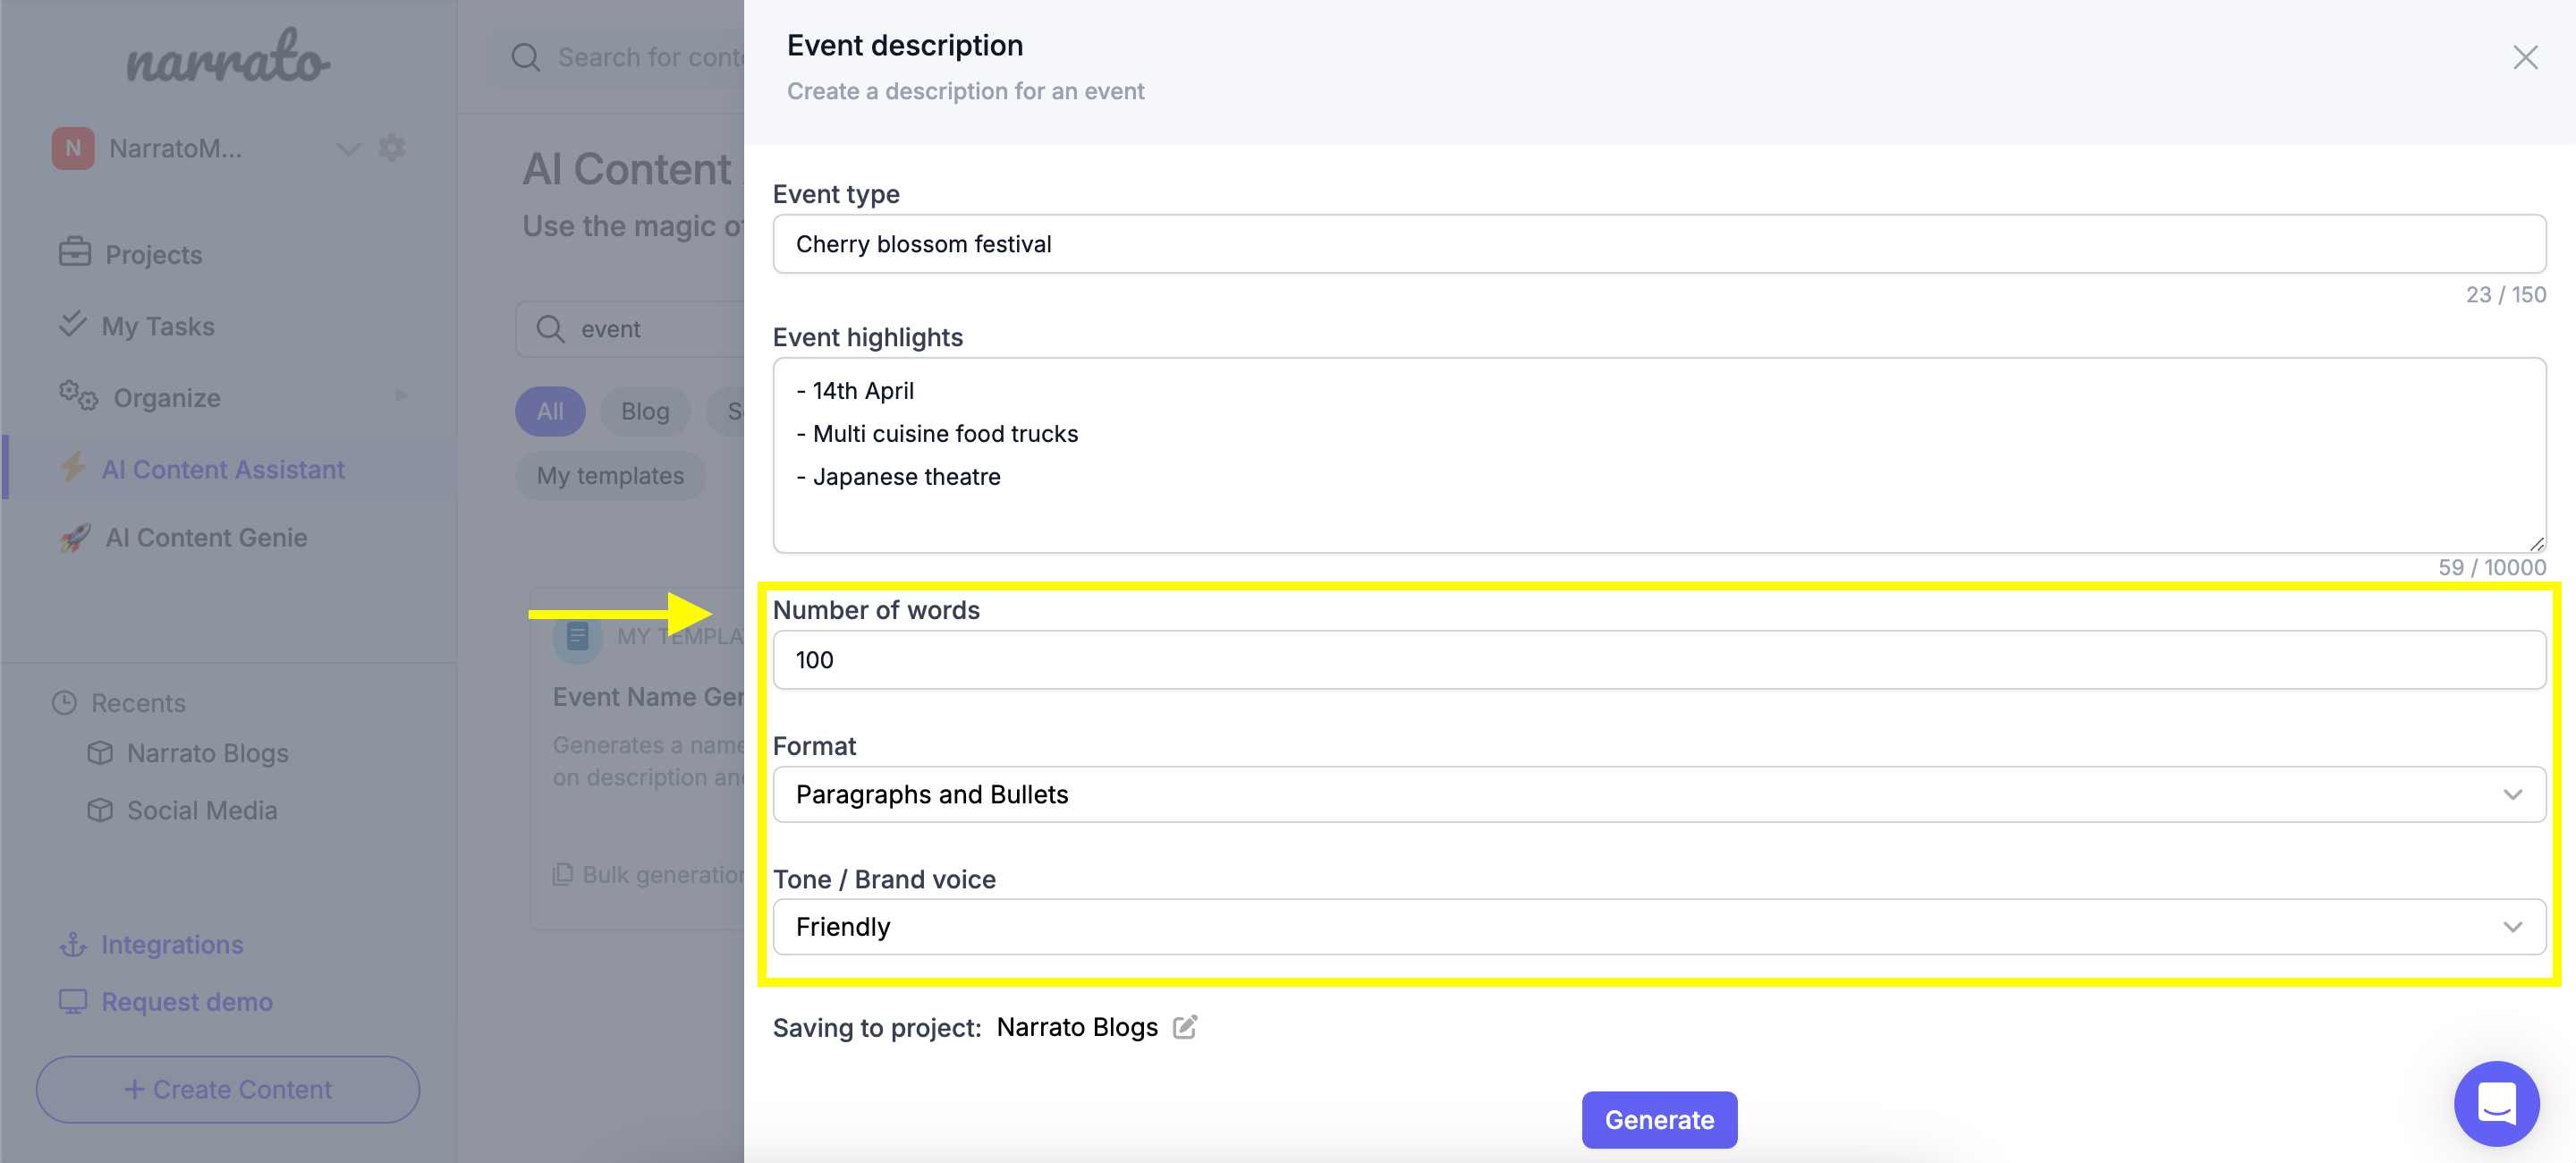Click the template search field with 'event'
Image resolution: width=2576 pixels, height=1163 pixels.
coord(630,328)
